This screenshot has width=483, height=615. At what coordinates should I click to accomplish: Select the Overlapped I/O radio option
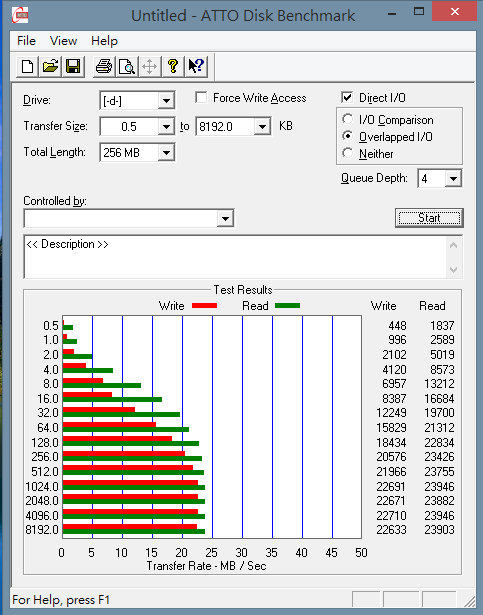click(347, 136)
